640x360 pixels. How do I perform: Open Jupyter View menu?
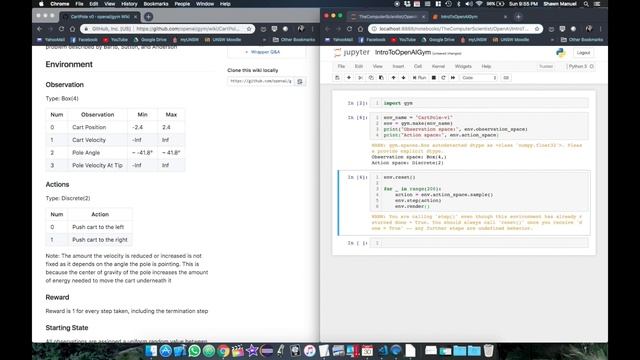378,66
